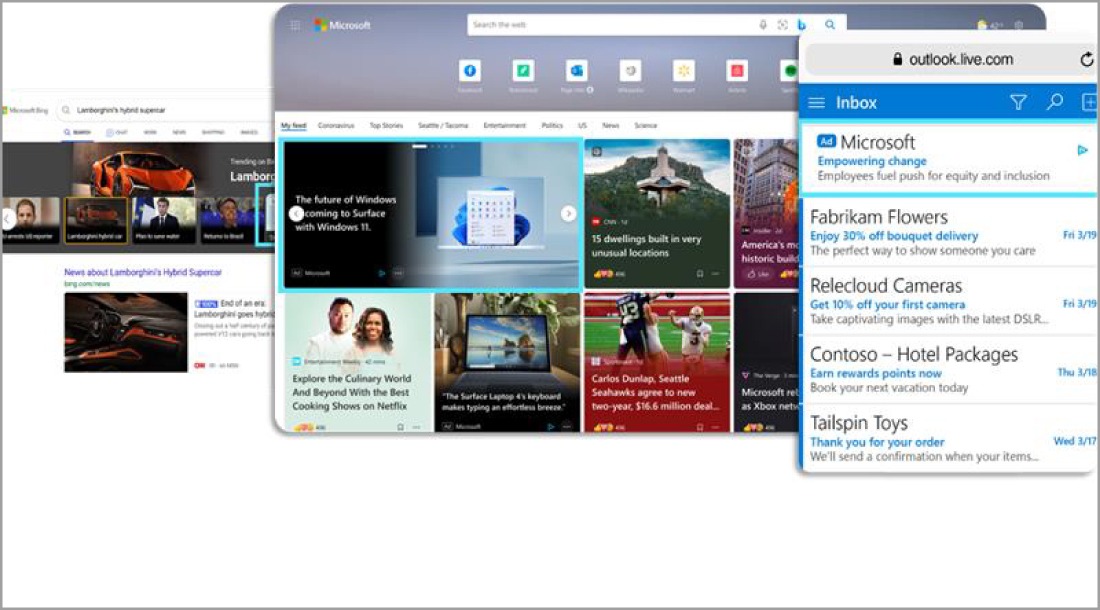Bookmark the '15 dwellings' article card
The image size is (1100, 610).
(699, 273)
